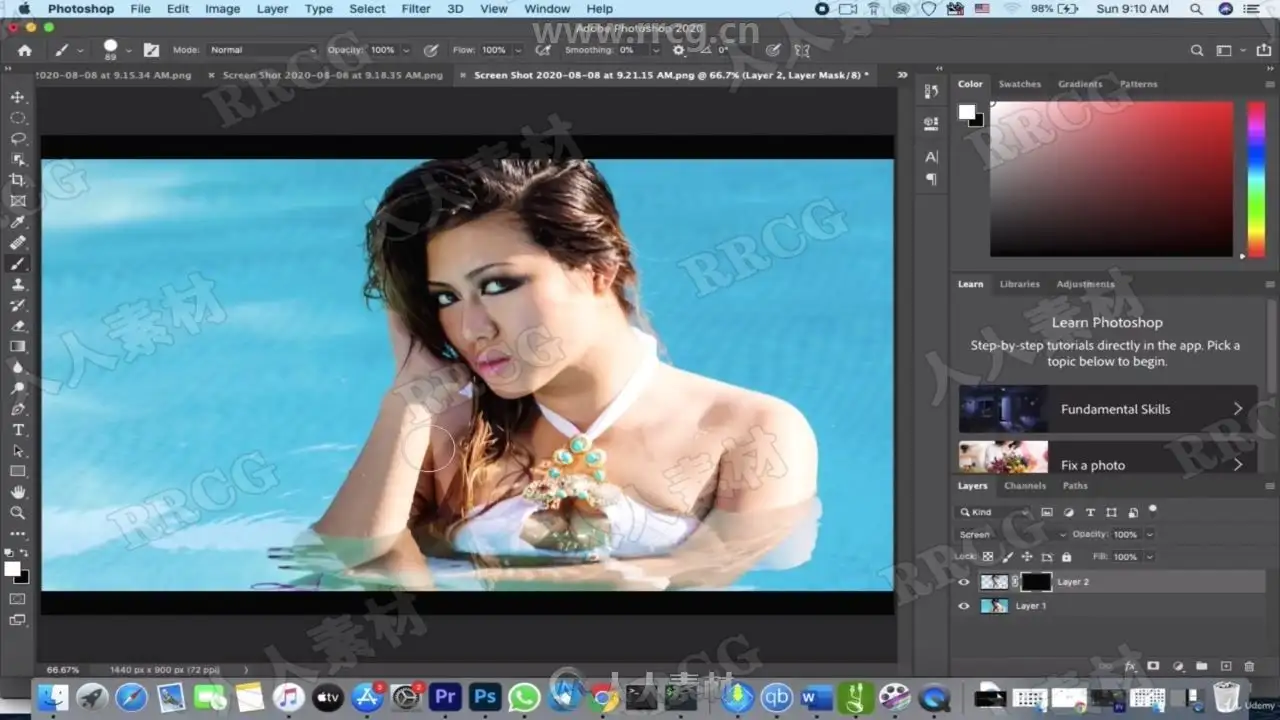
Task: Switch to the 9.18.35 AM document tab
Action: click(332, 75)
